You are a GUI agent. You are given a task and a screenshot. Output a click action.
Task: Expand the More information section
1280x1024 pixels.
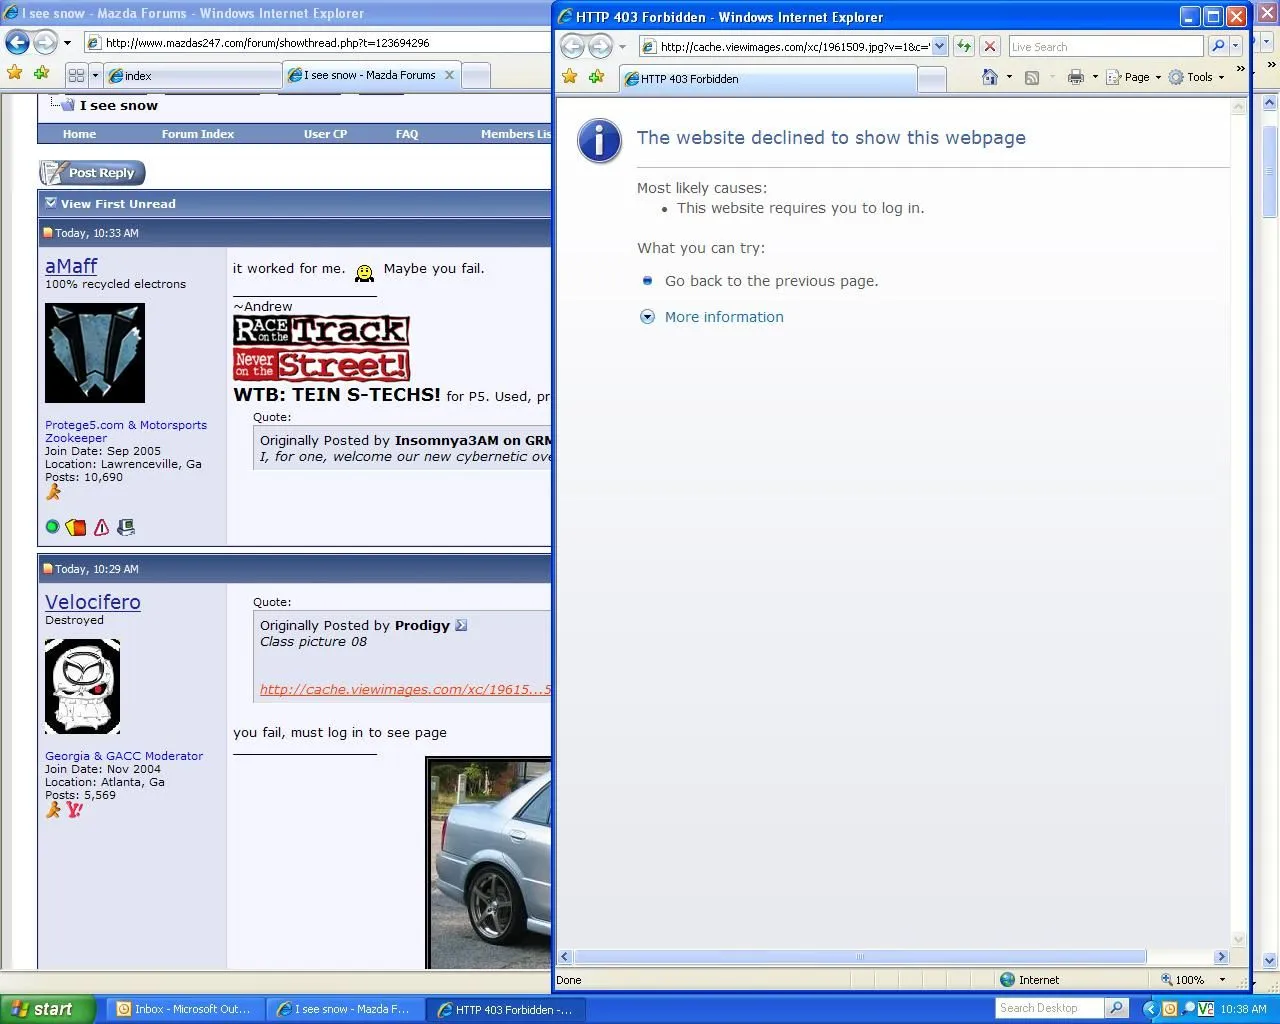(723, 317)
